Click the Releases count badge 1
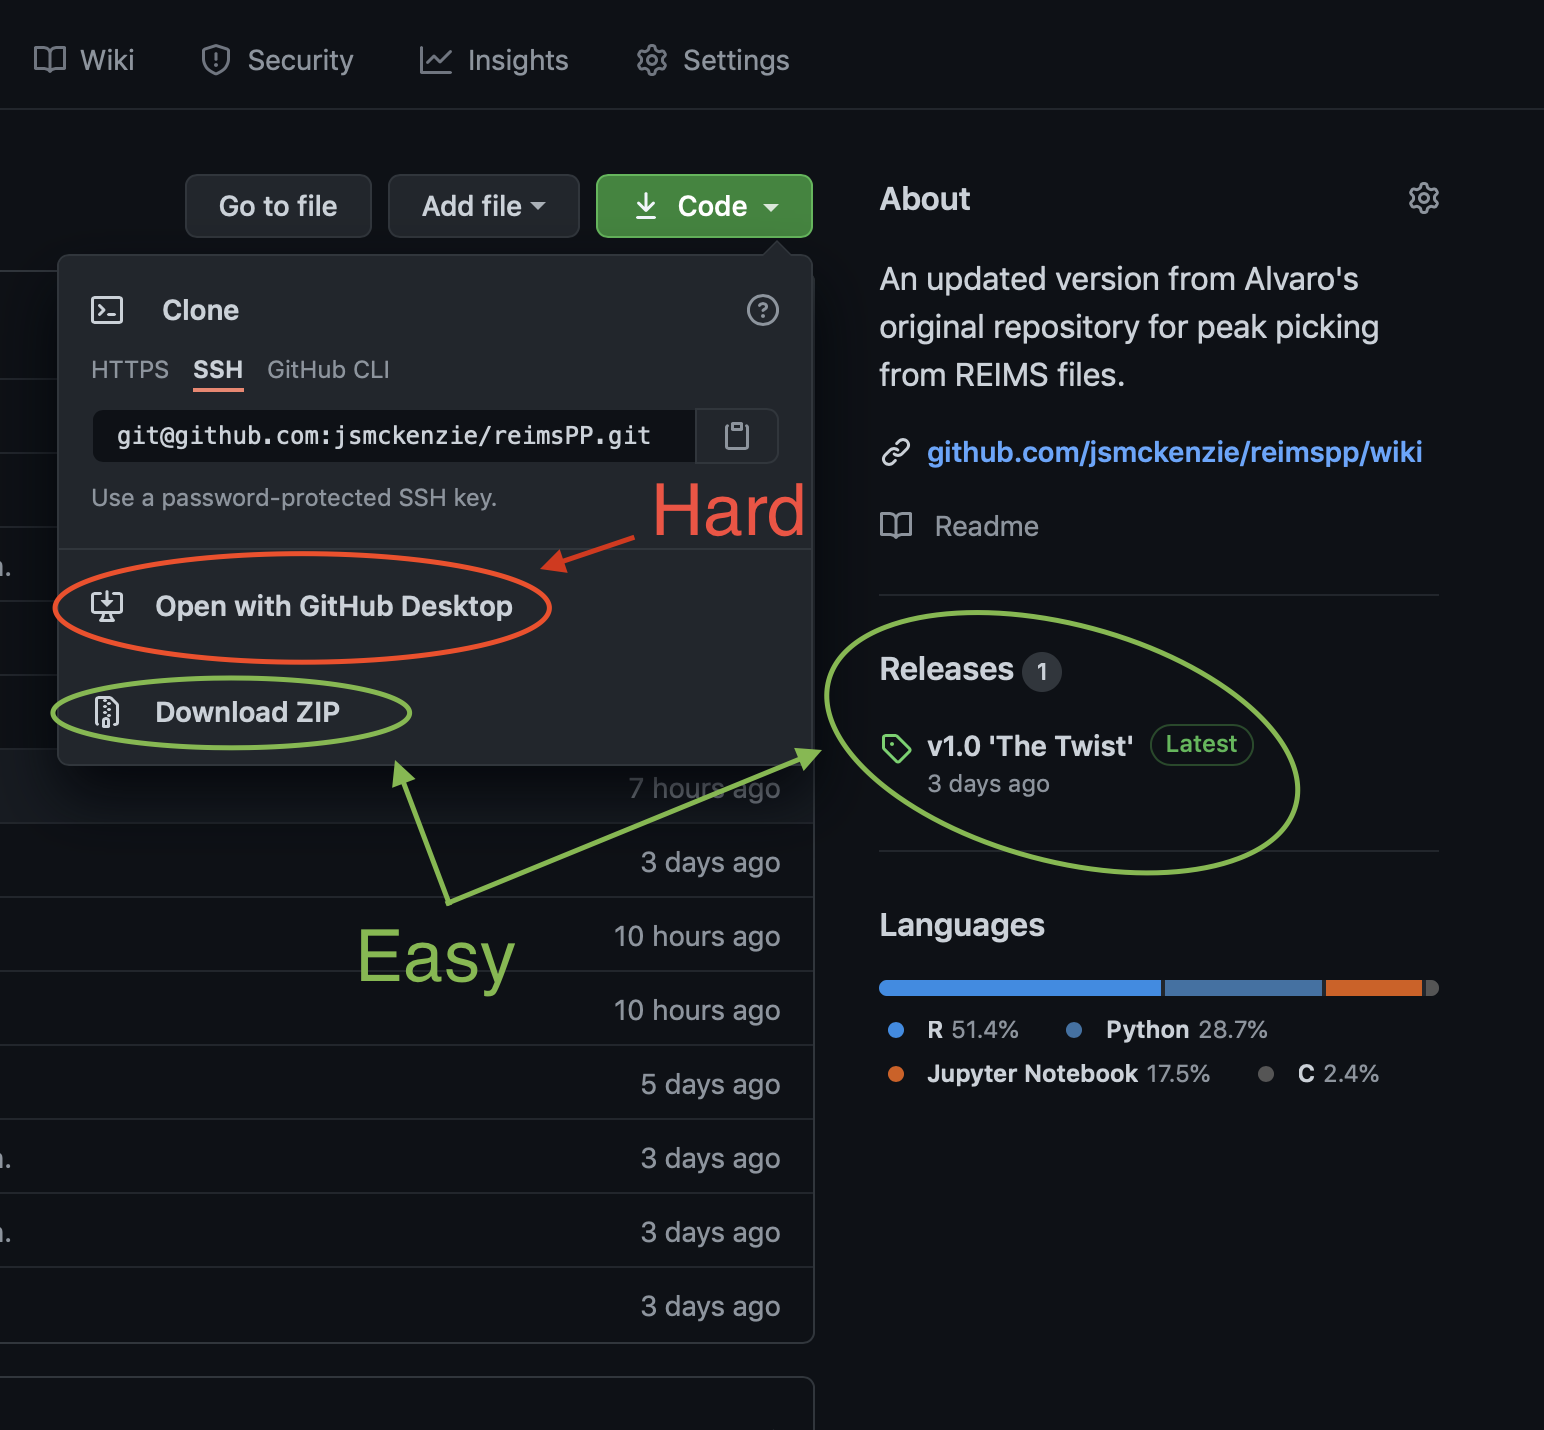Viewport: 1544px width, 1430px height. tap(1042, 672)
